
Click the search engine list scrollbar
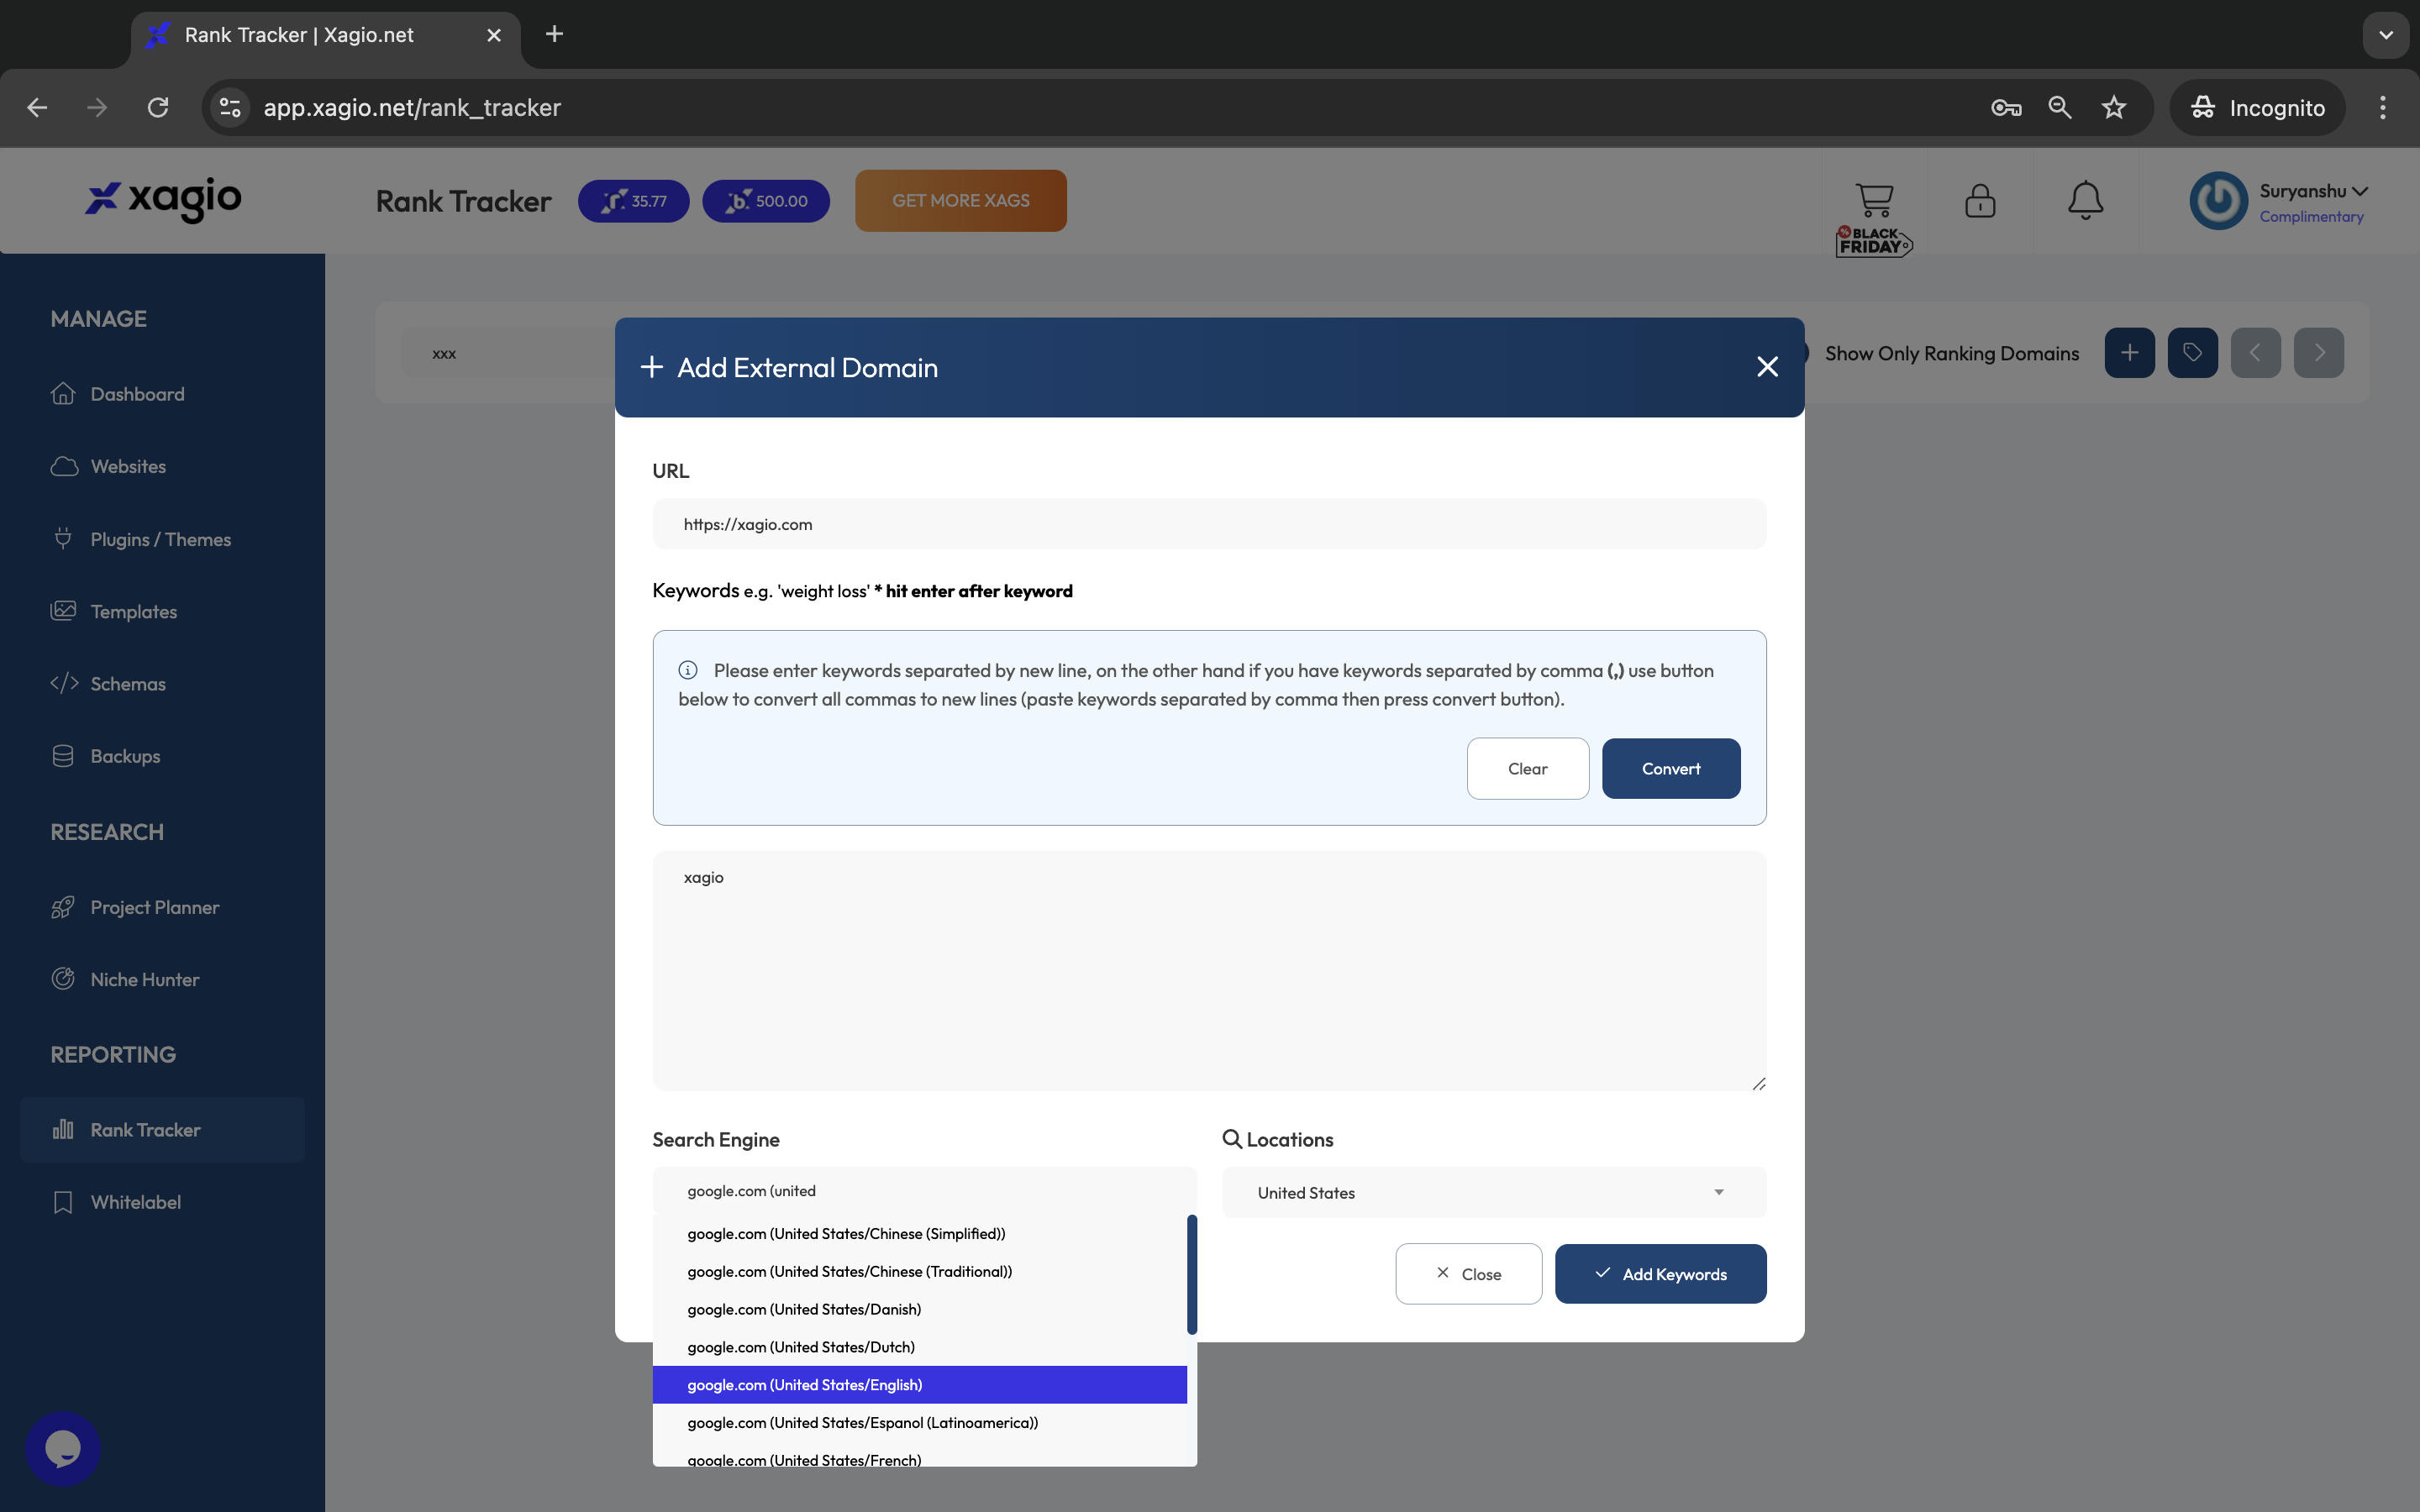pos(1192,1274)
